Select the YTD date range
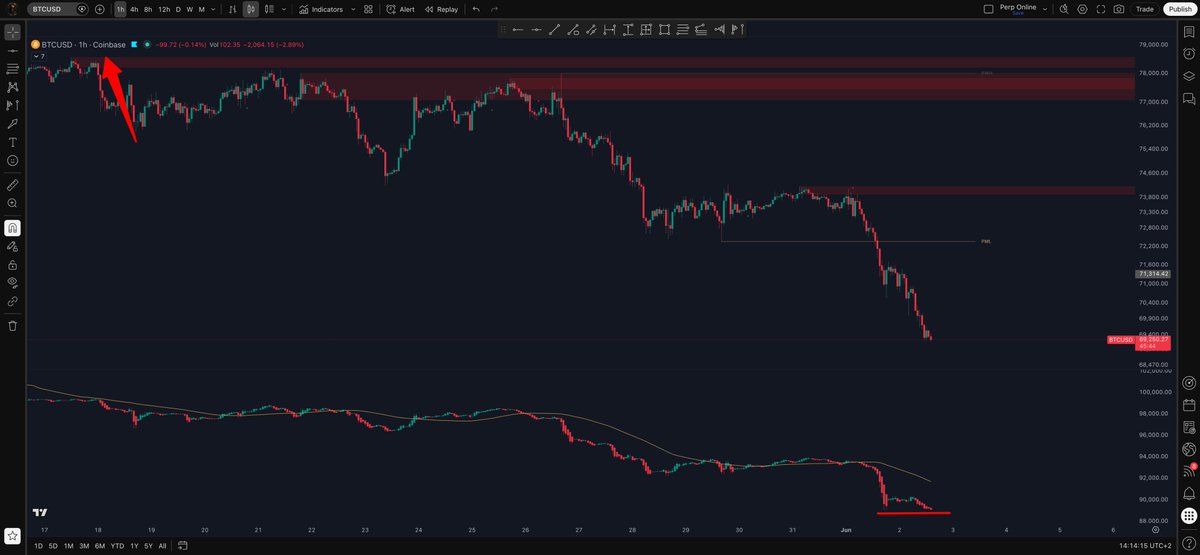The height and width of the screenshot is (555, 1200). (117, 546)
